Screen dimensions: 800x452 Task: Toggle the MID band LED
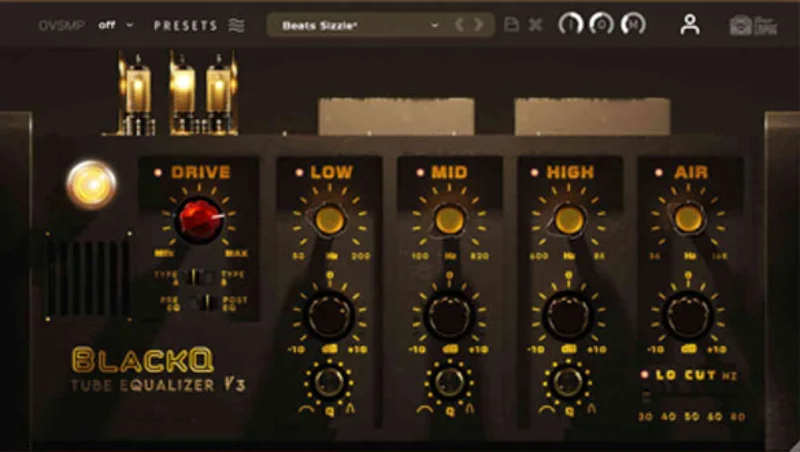click(420, 172)
